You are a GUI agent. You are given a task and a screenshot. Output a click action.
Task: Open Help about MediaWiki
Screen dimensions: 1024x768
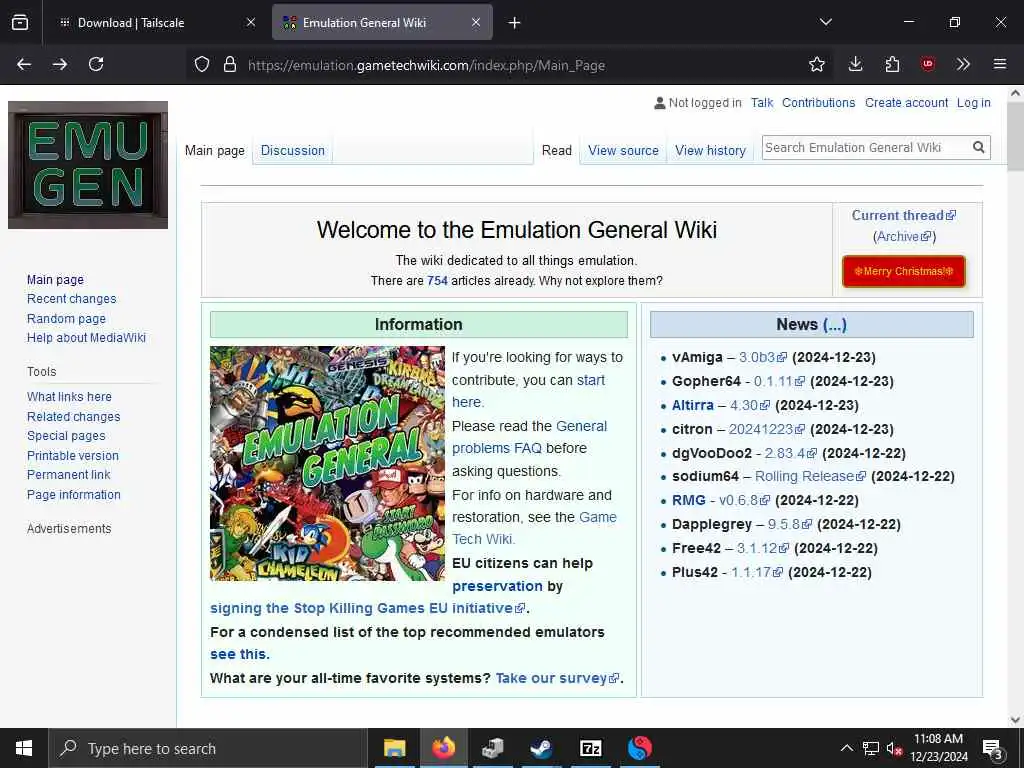[x=86, y=338]
